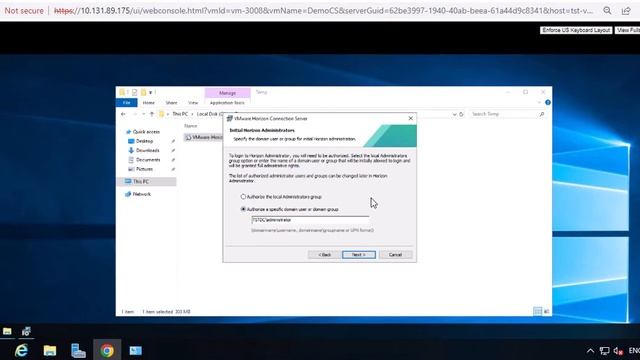This screenshot has height=360, width=640.
Task: Click the browser share page icon
Action: [626, 11]
